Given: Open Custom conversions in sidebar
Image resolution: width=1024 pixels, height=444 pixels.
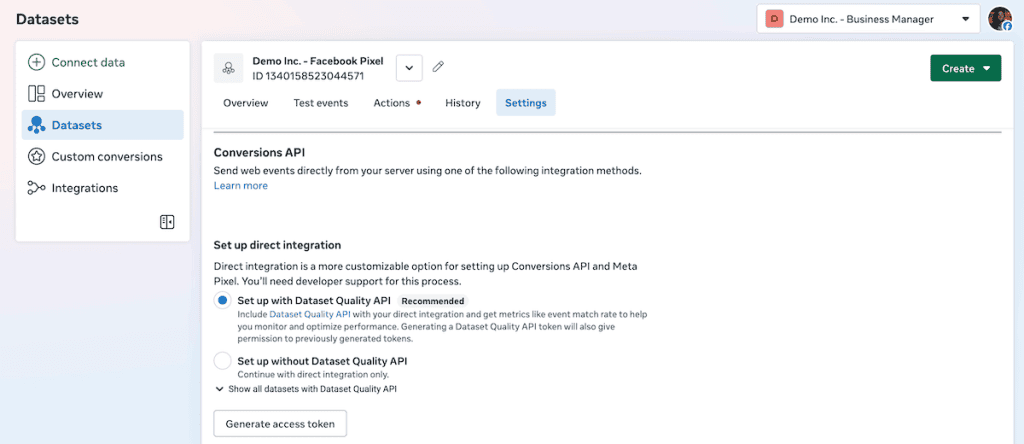Looking at the screenshot, I should 103,157.
